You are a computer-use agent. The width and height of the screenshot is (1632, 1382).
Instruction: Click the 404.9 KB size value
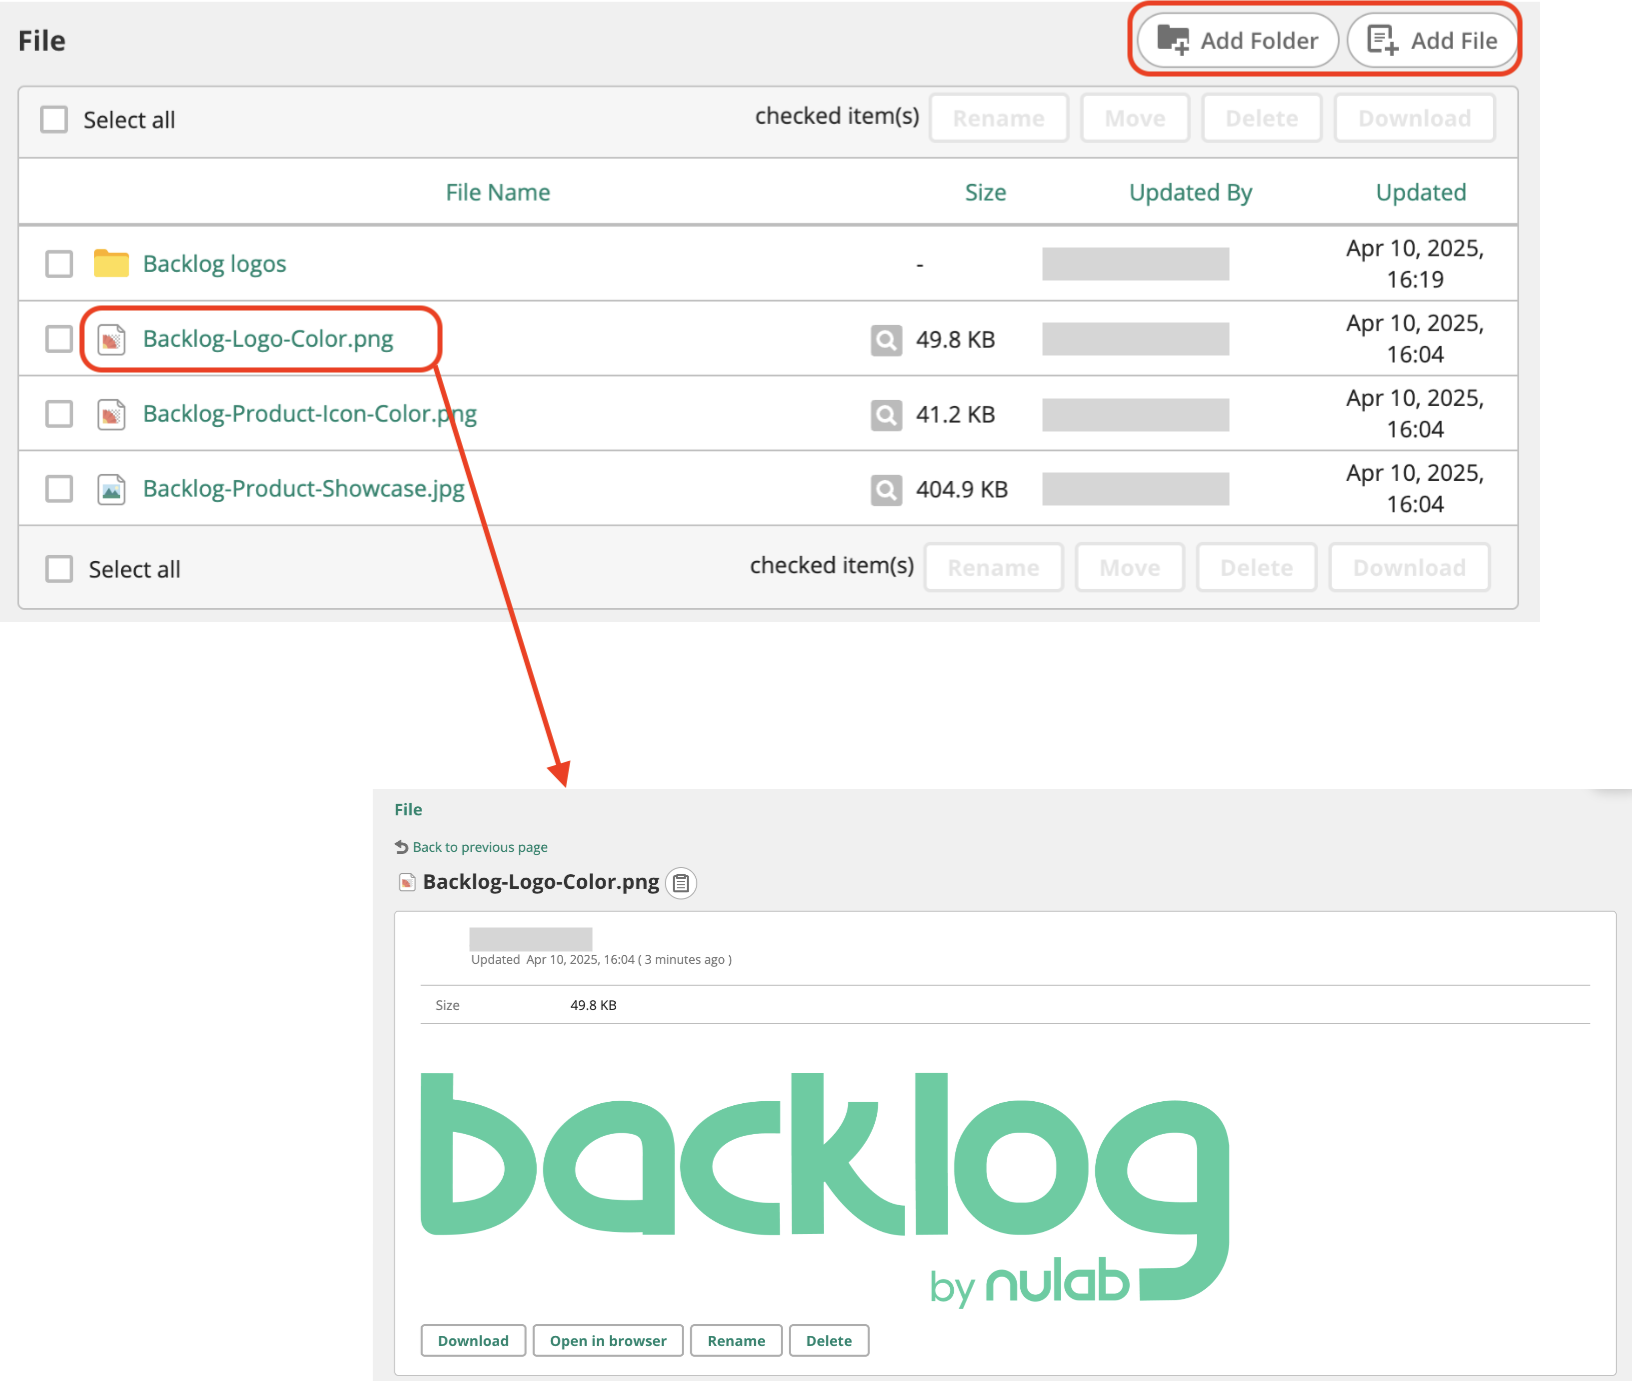(962, 490)
